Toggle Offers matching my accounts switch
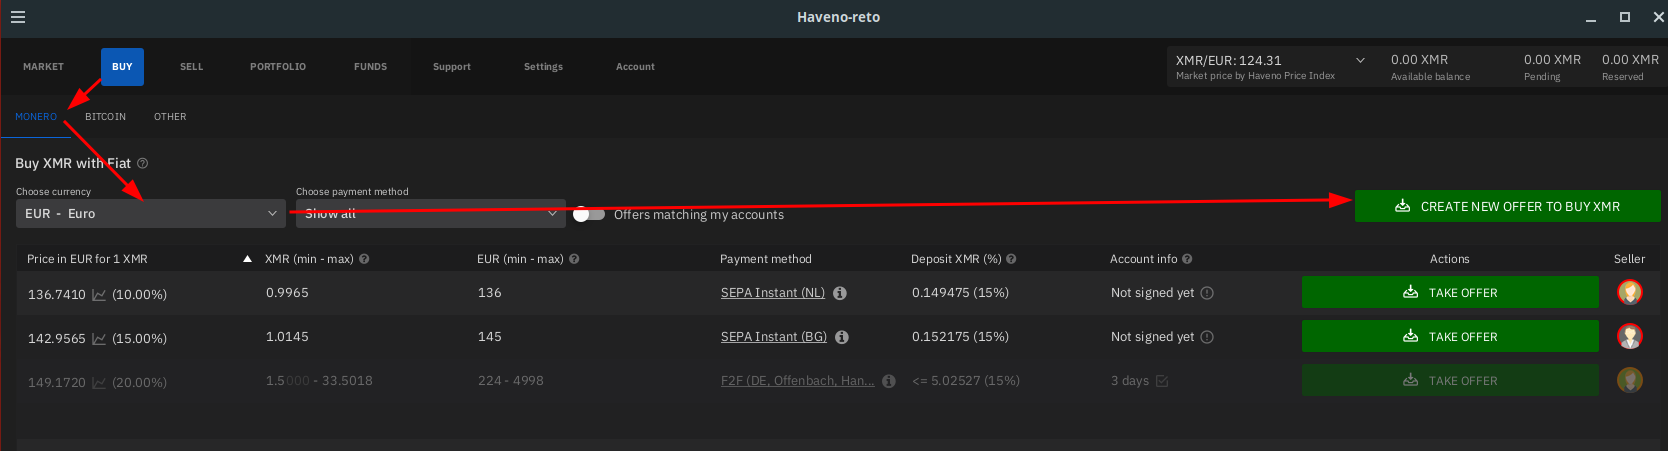1668x451 pixels. (x=589, y=214)
